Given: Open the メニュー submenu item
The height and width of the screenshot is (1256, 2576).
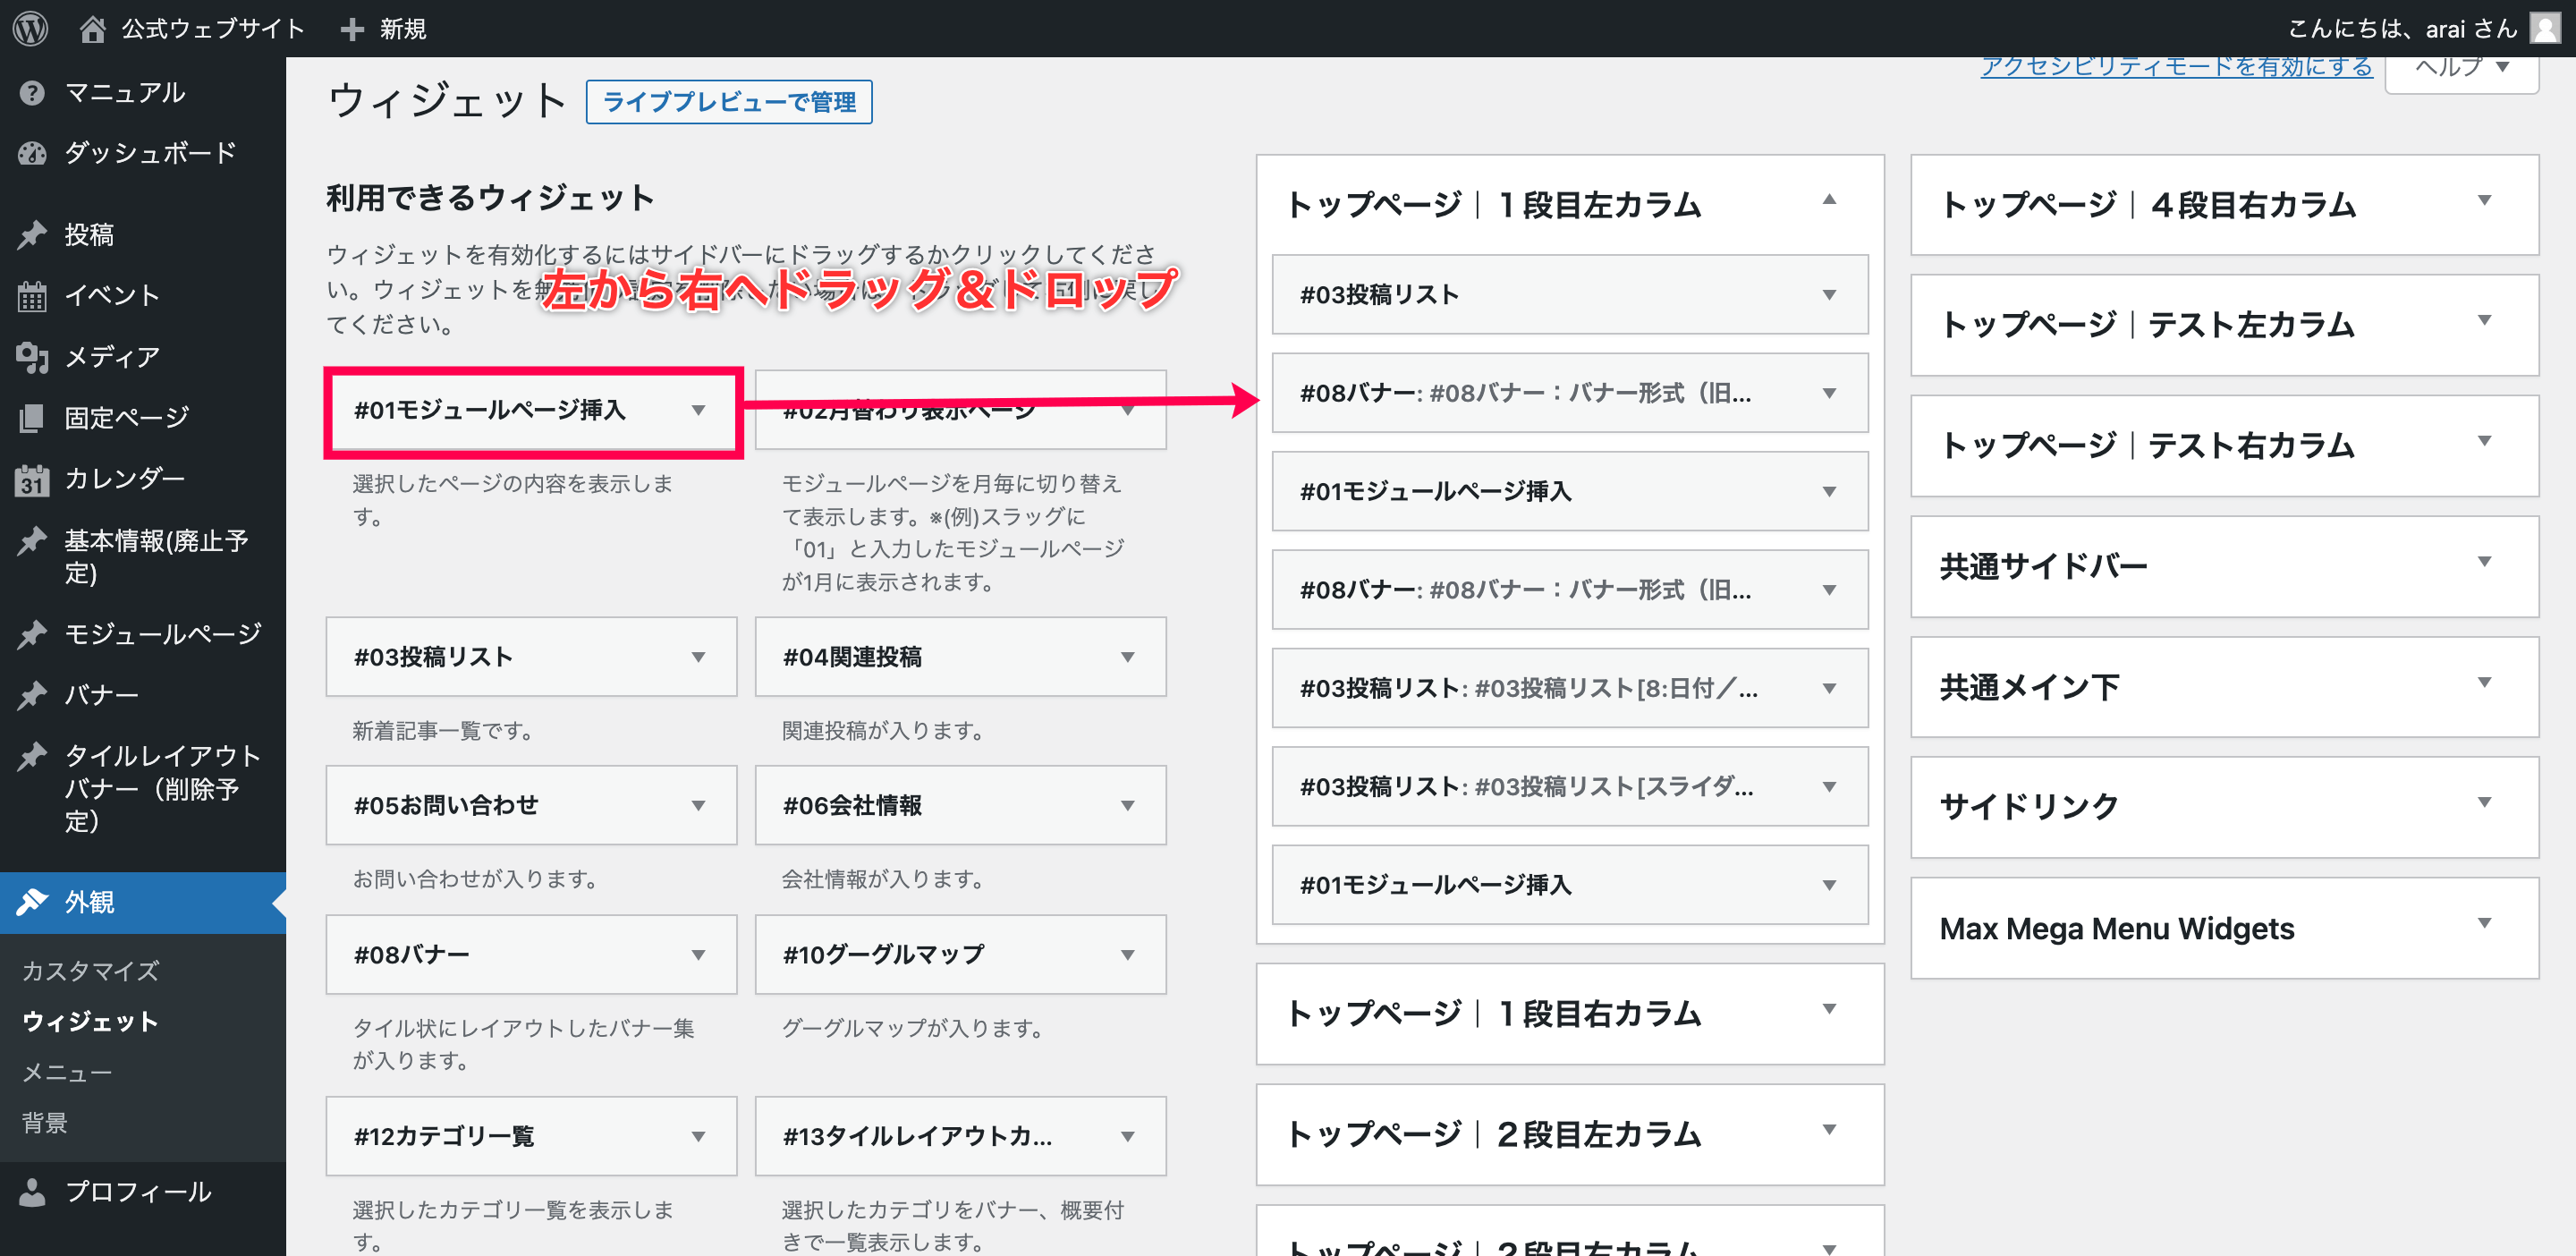Looking at the screenshot, I should pyautogui.click(x=67, y=1072).
